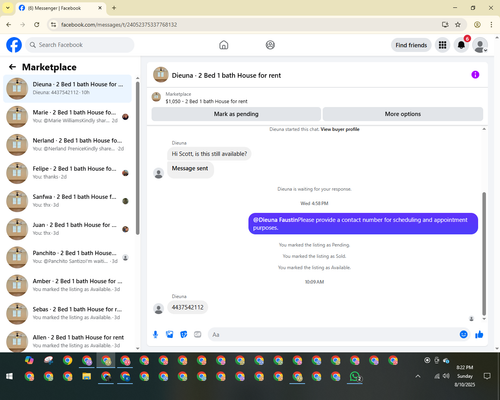Open the Chrome three-dot menu
The width and height of the screenshot is (500, 400).
click(491, 24)
